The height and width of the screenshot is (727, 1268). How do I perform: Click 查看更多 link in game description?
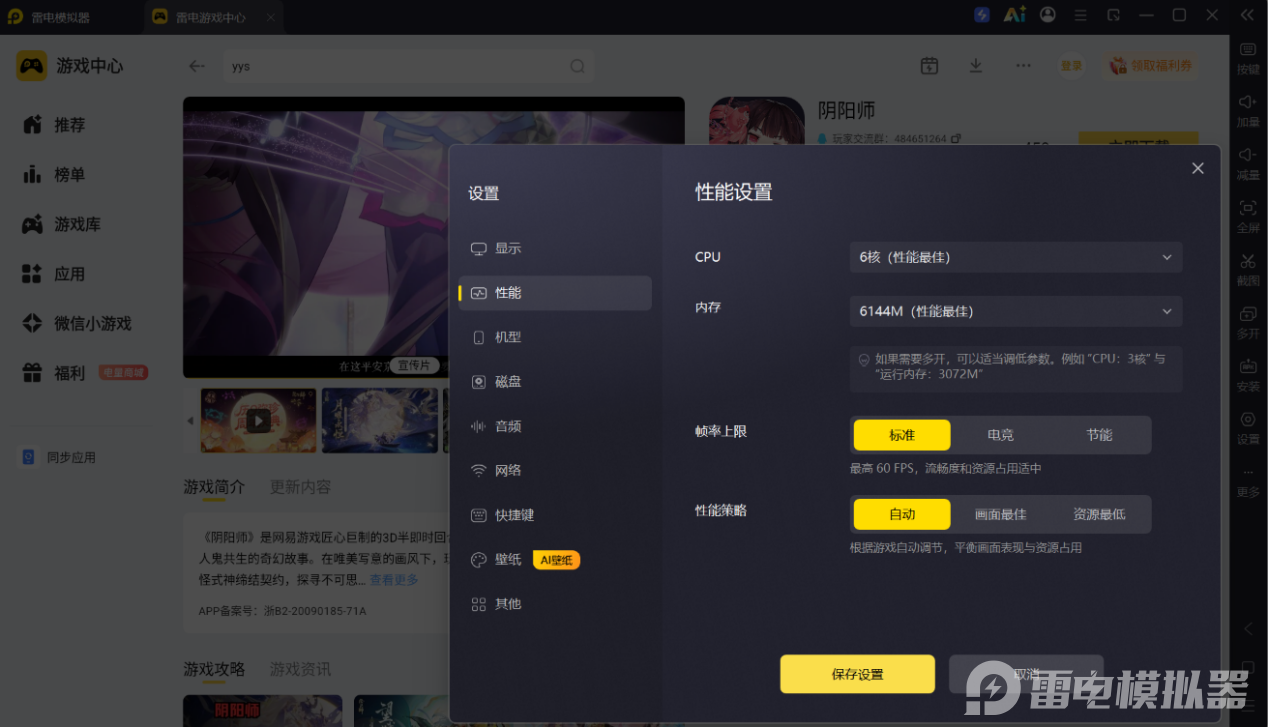[394, 580]
